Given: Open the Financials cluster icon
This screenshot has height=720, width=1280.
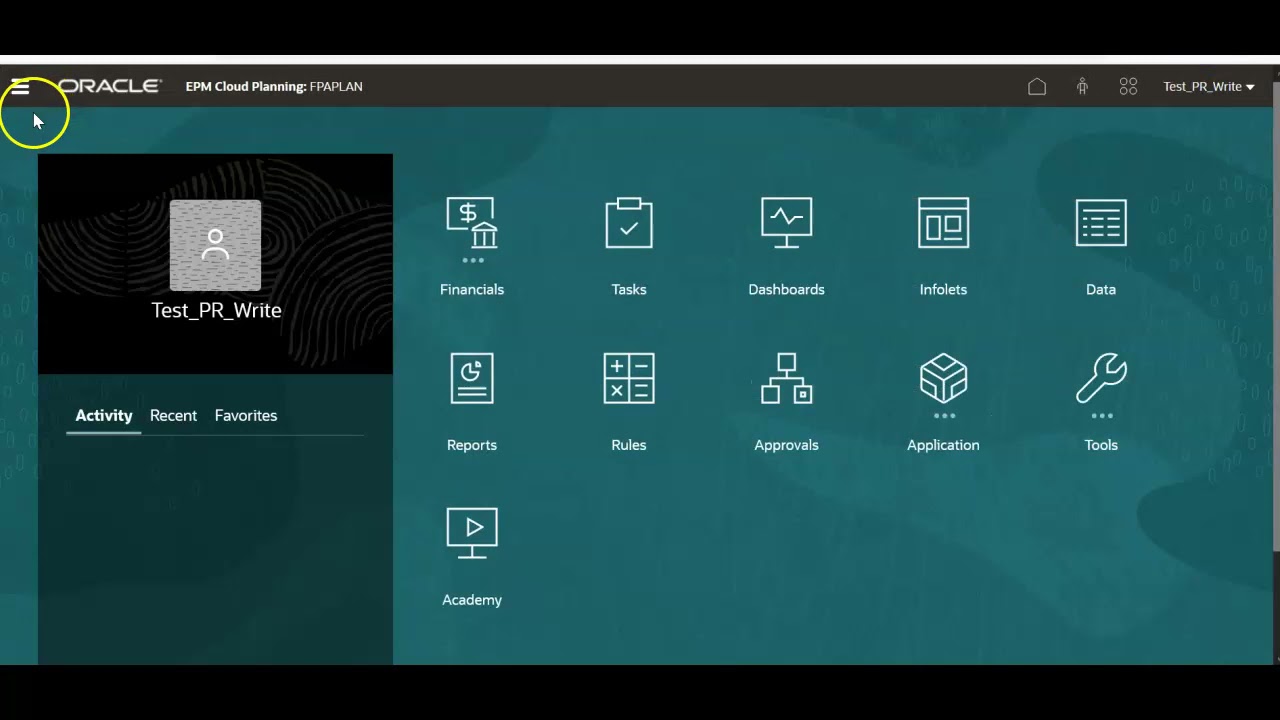Looking at the screenshot, I should pos(472,222).
